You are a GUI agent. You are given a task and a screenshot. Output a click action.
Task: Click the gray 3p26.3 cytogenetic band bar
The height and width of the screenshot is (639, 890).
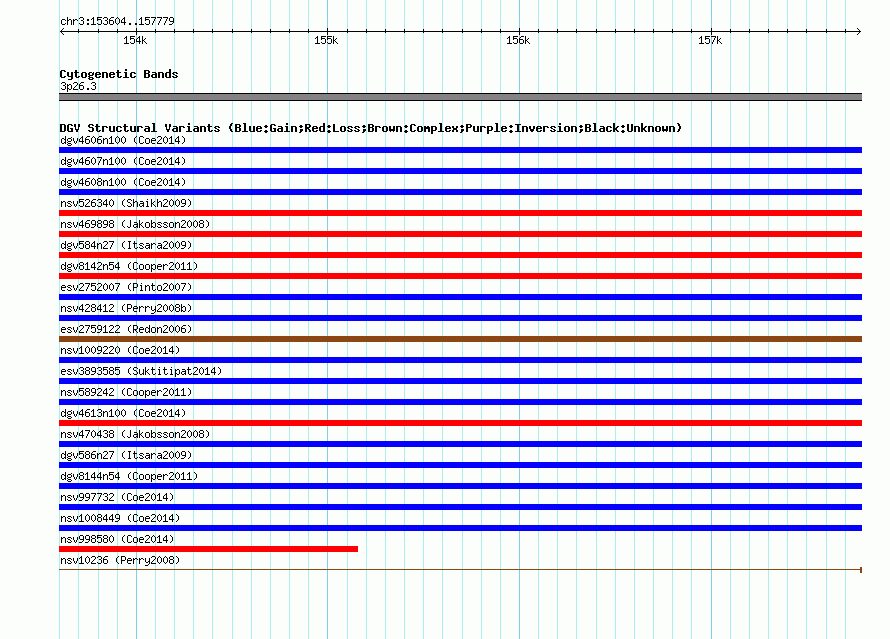pyautogui.click(x=460, y=97)
